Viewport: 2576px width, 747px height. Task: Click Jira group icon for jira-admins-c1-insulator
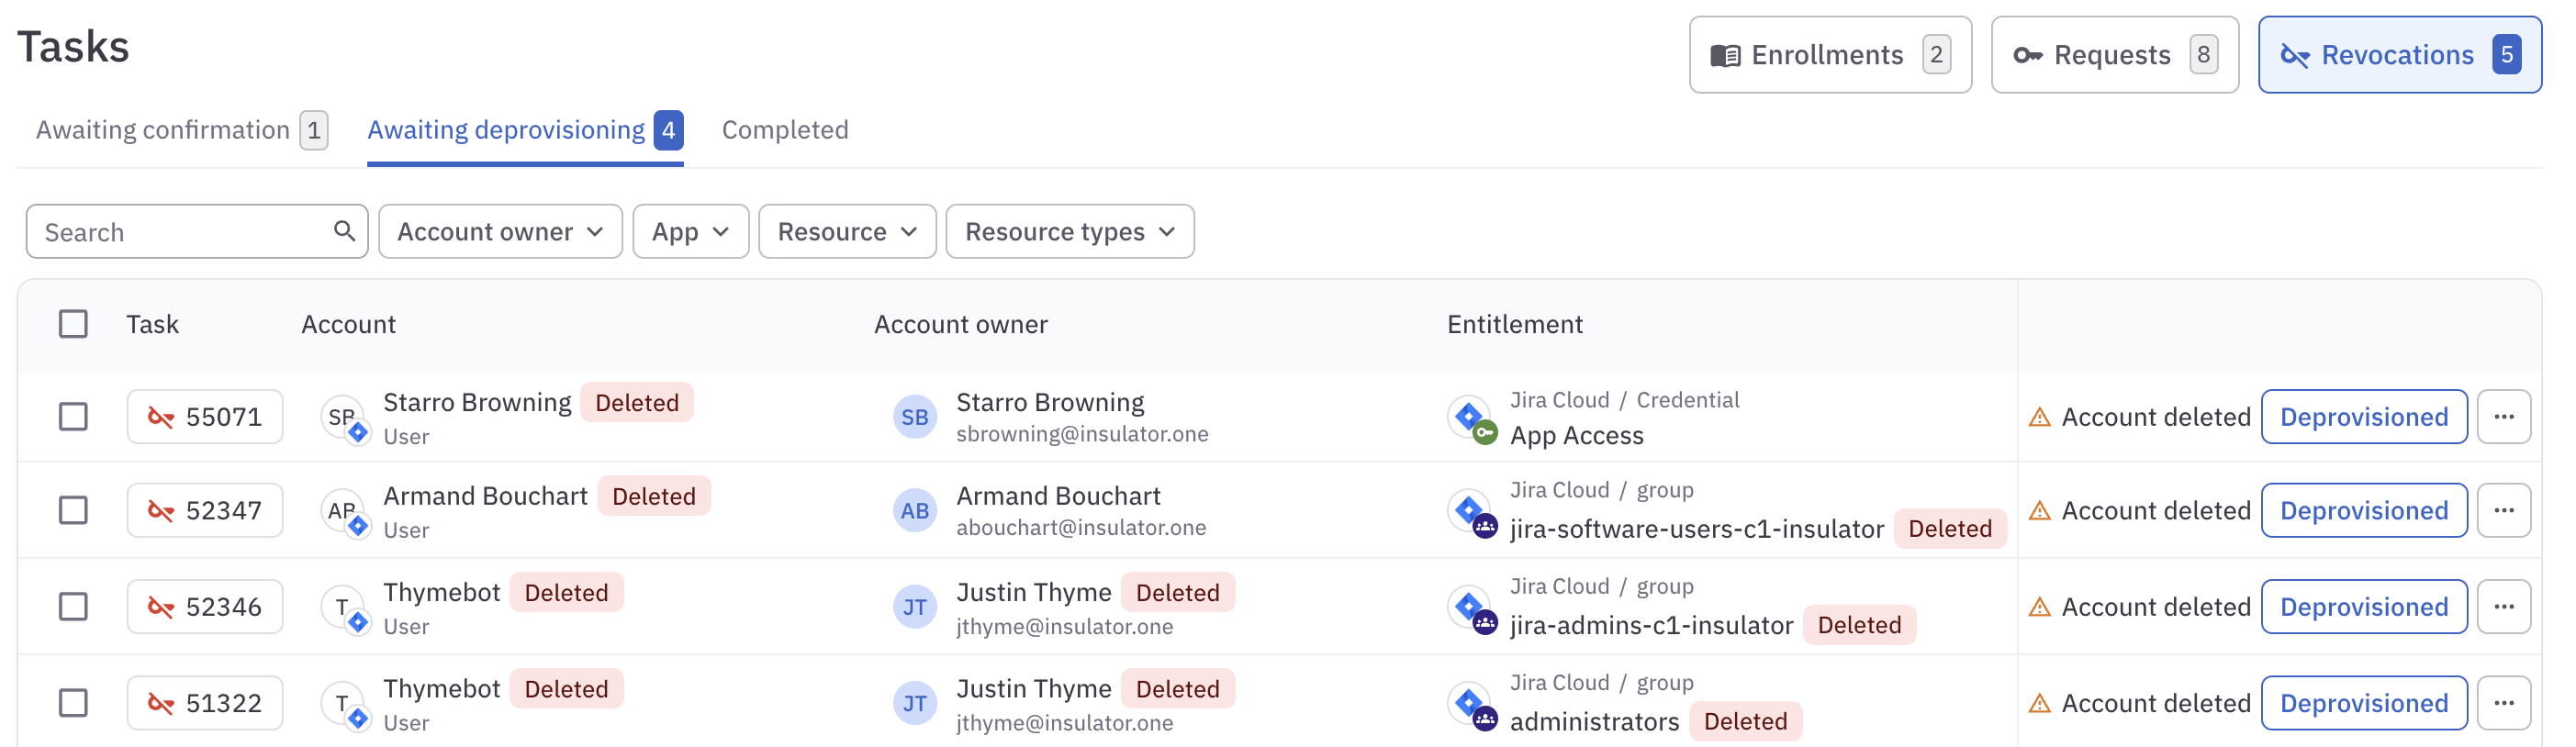point(1472,607)
